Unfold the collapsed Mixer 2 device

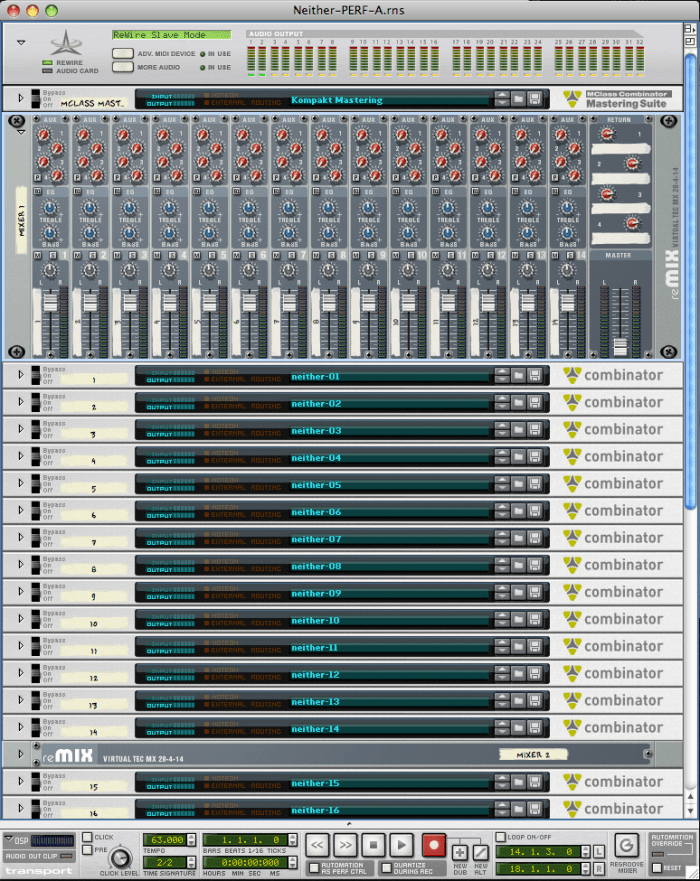(x=21, y=755)
